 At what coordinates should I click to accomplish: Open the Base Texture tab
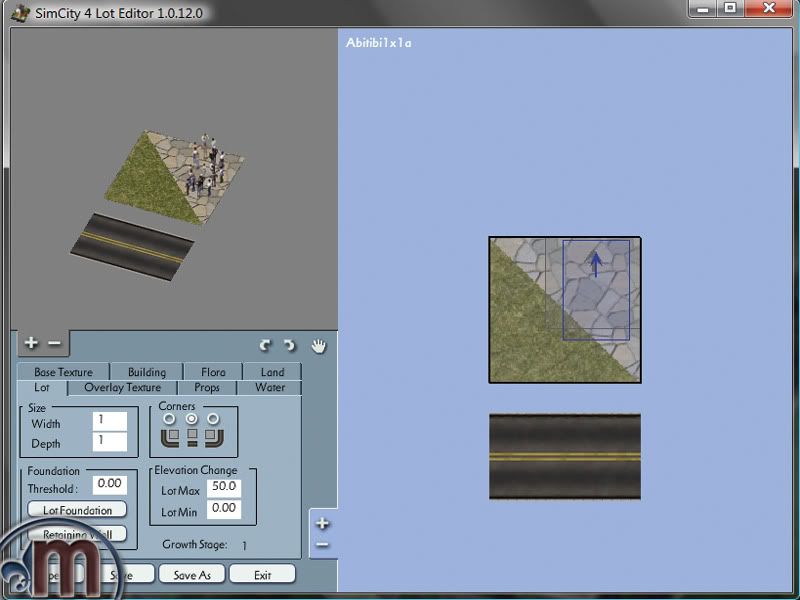tap(63, 372)
